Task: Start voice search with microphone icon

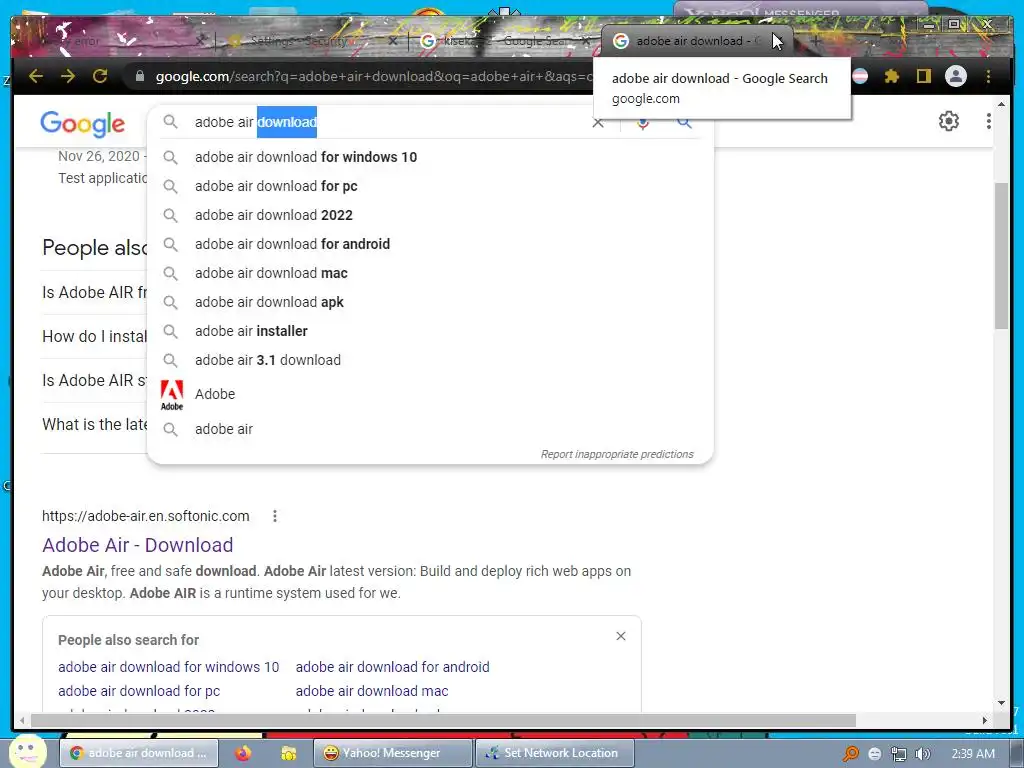Action: (643, 123)
